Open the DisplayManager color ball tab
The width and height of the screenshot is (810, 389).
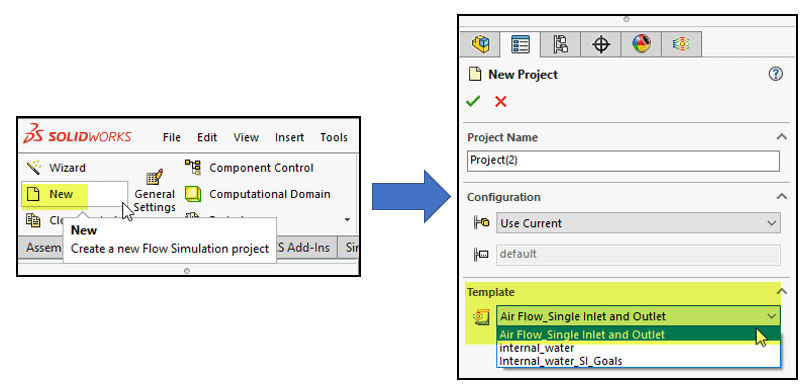point(641,44)
